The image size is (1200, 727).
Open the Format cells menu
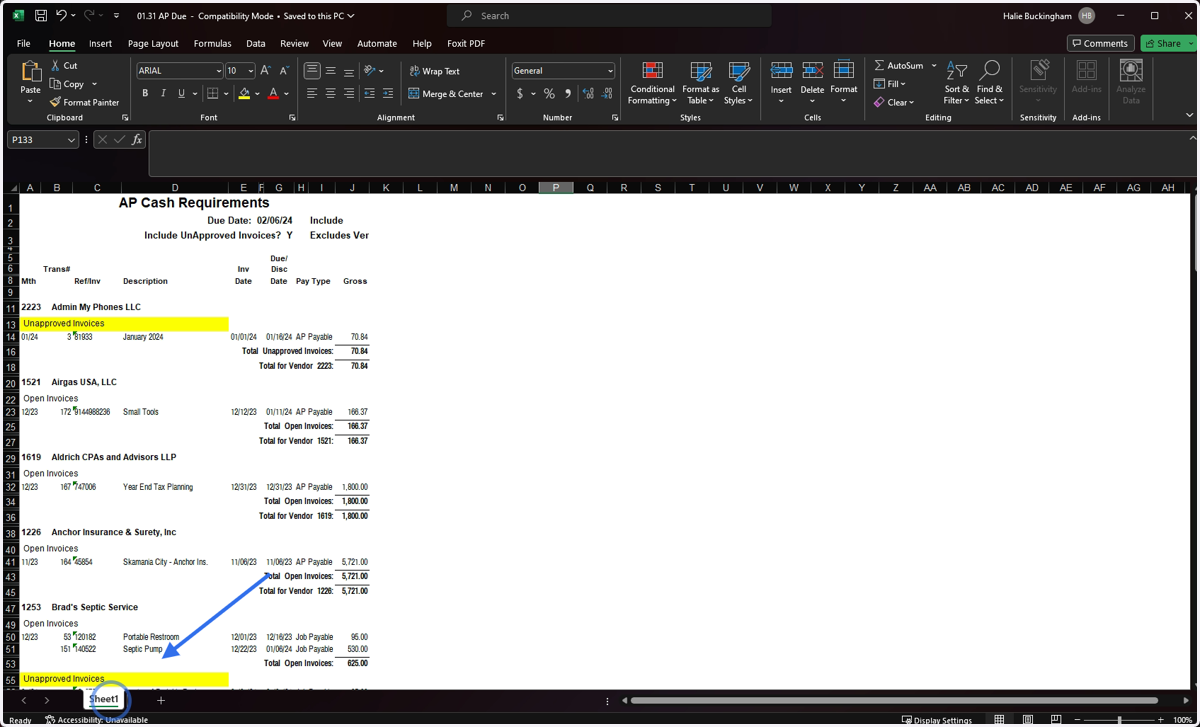pos(843,83)
